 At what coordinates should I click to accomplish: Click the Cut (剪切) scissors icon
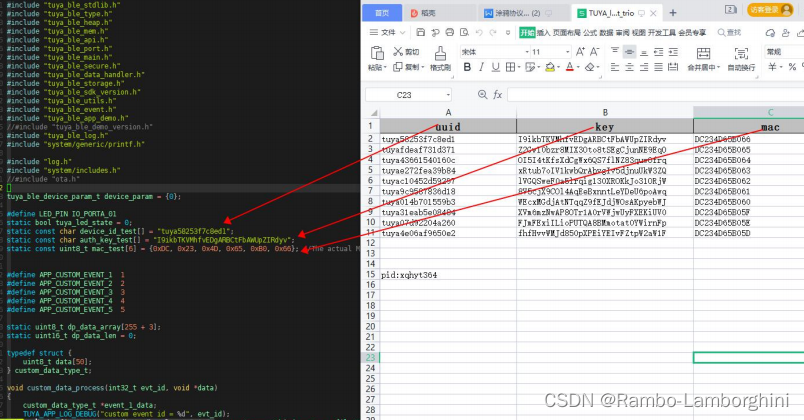(x=398, y=51)
